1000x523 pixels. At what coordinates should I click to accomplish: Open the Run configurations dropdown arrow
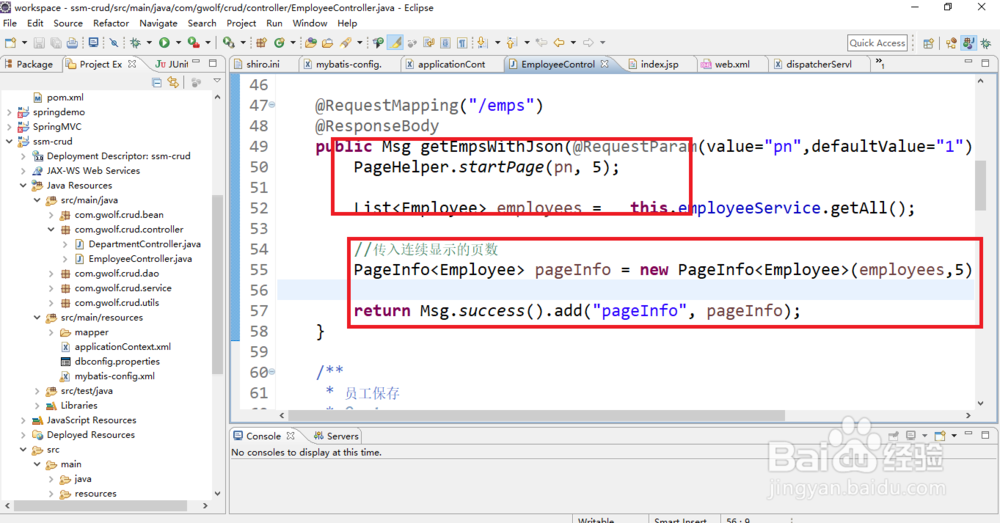pyautogui.click(x=179, y=43)
